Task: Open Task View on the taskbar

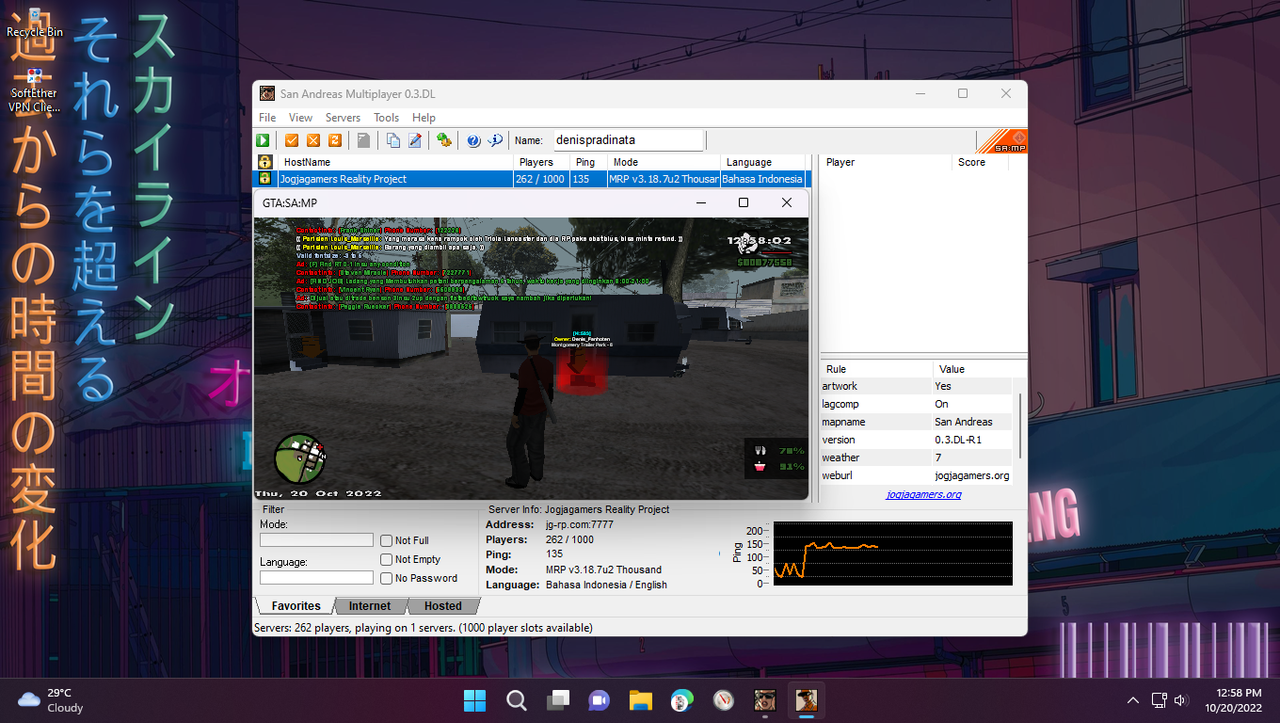Action: click(558, 700)
